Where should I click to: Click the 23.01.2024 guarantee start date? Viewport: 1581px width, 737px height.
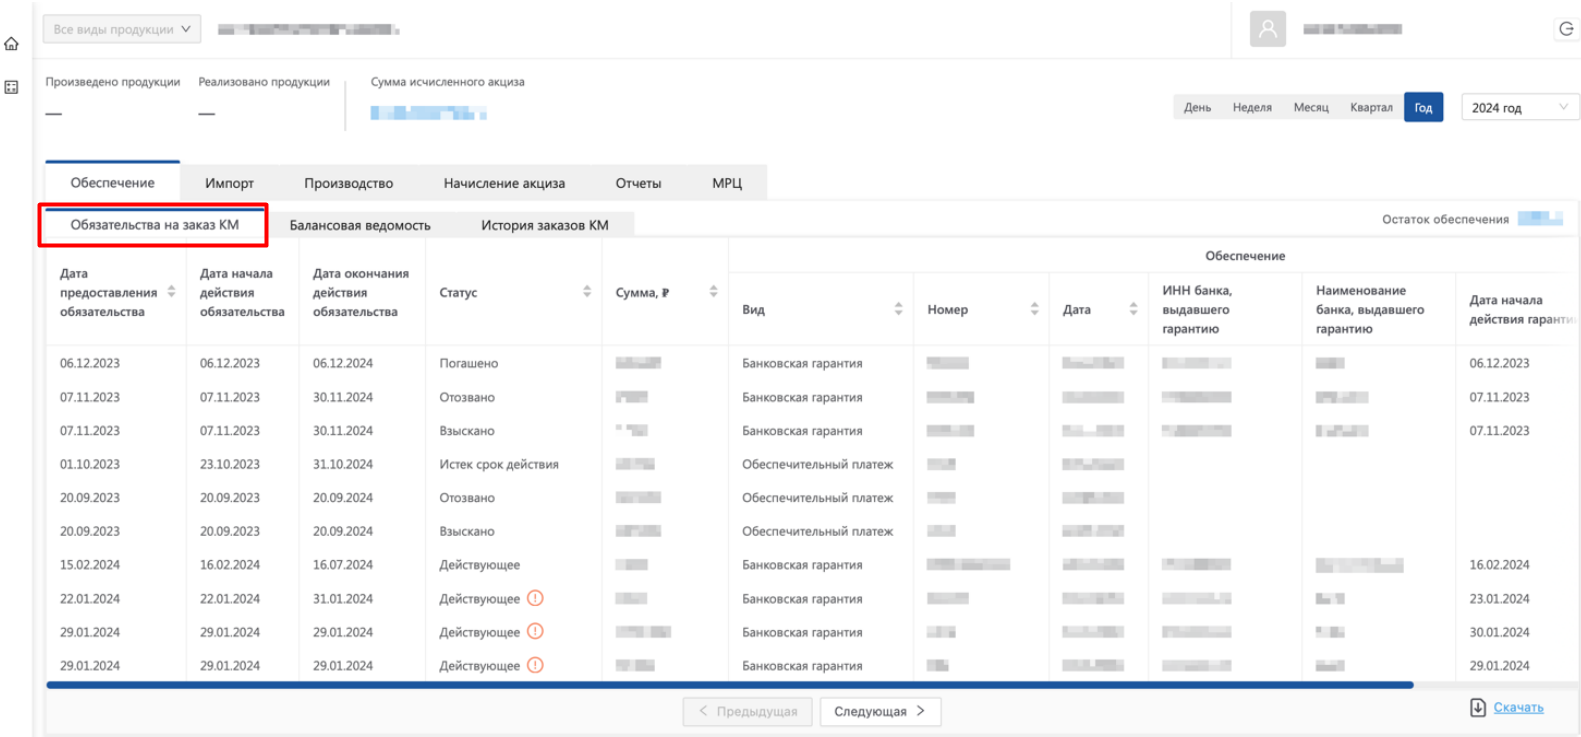1499,598
